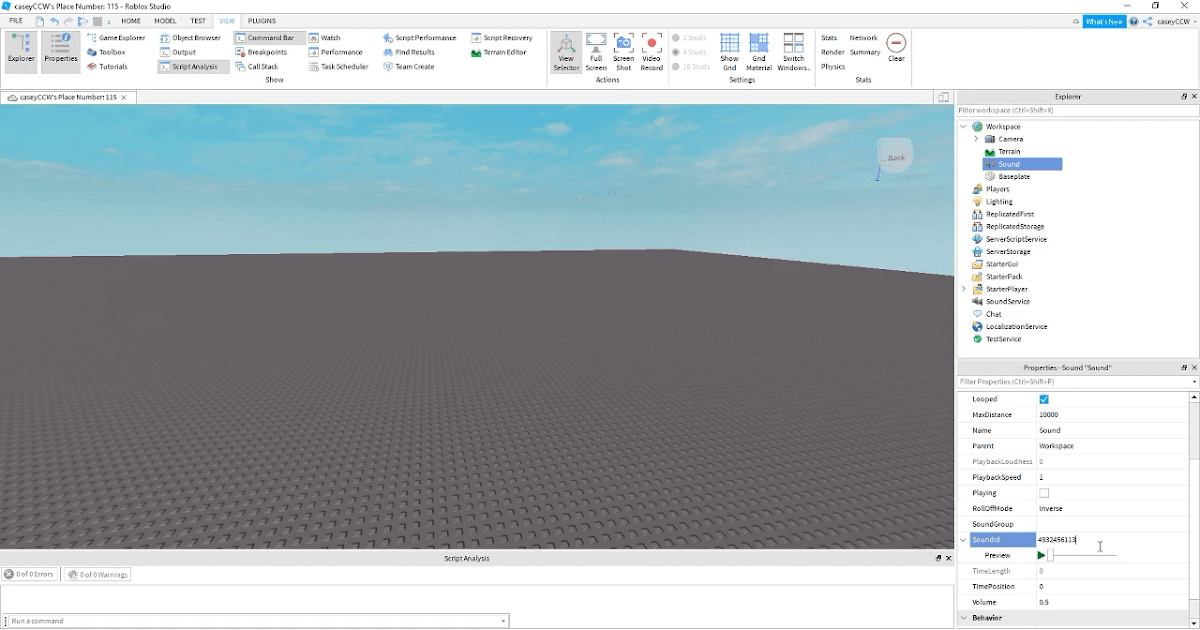
Task: Select Baseplate in Explorer
Action: tap(1013, 177)
